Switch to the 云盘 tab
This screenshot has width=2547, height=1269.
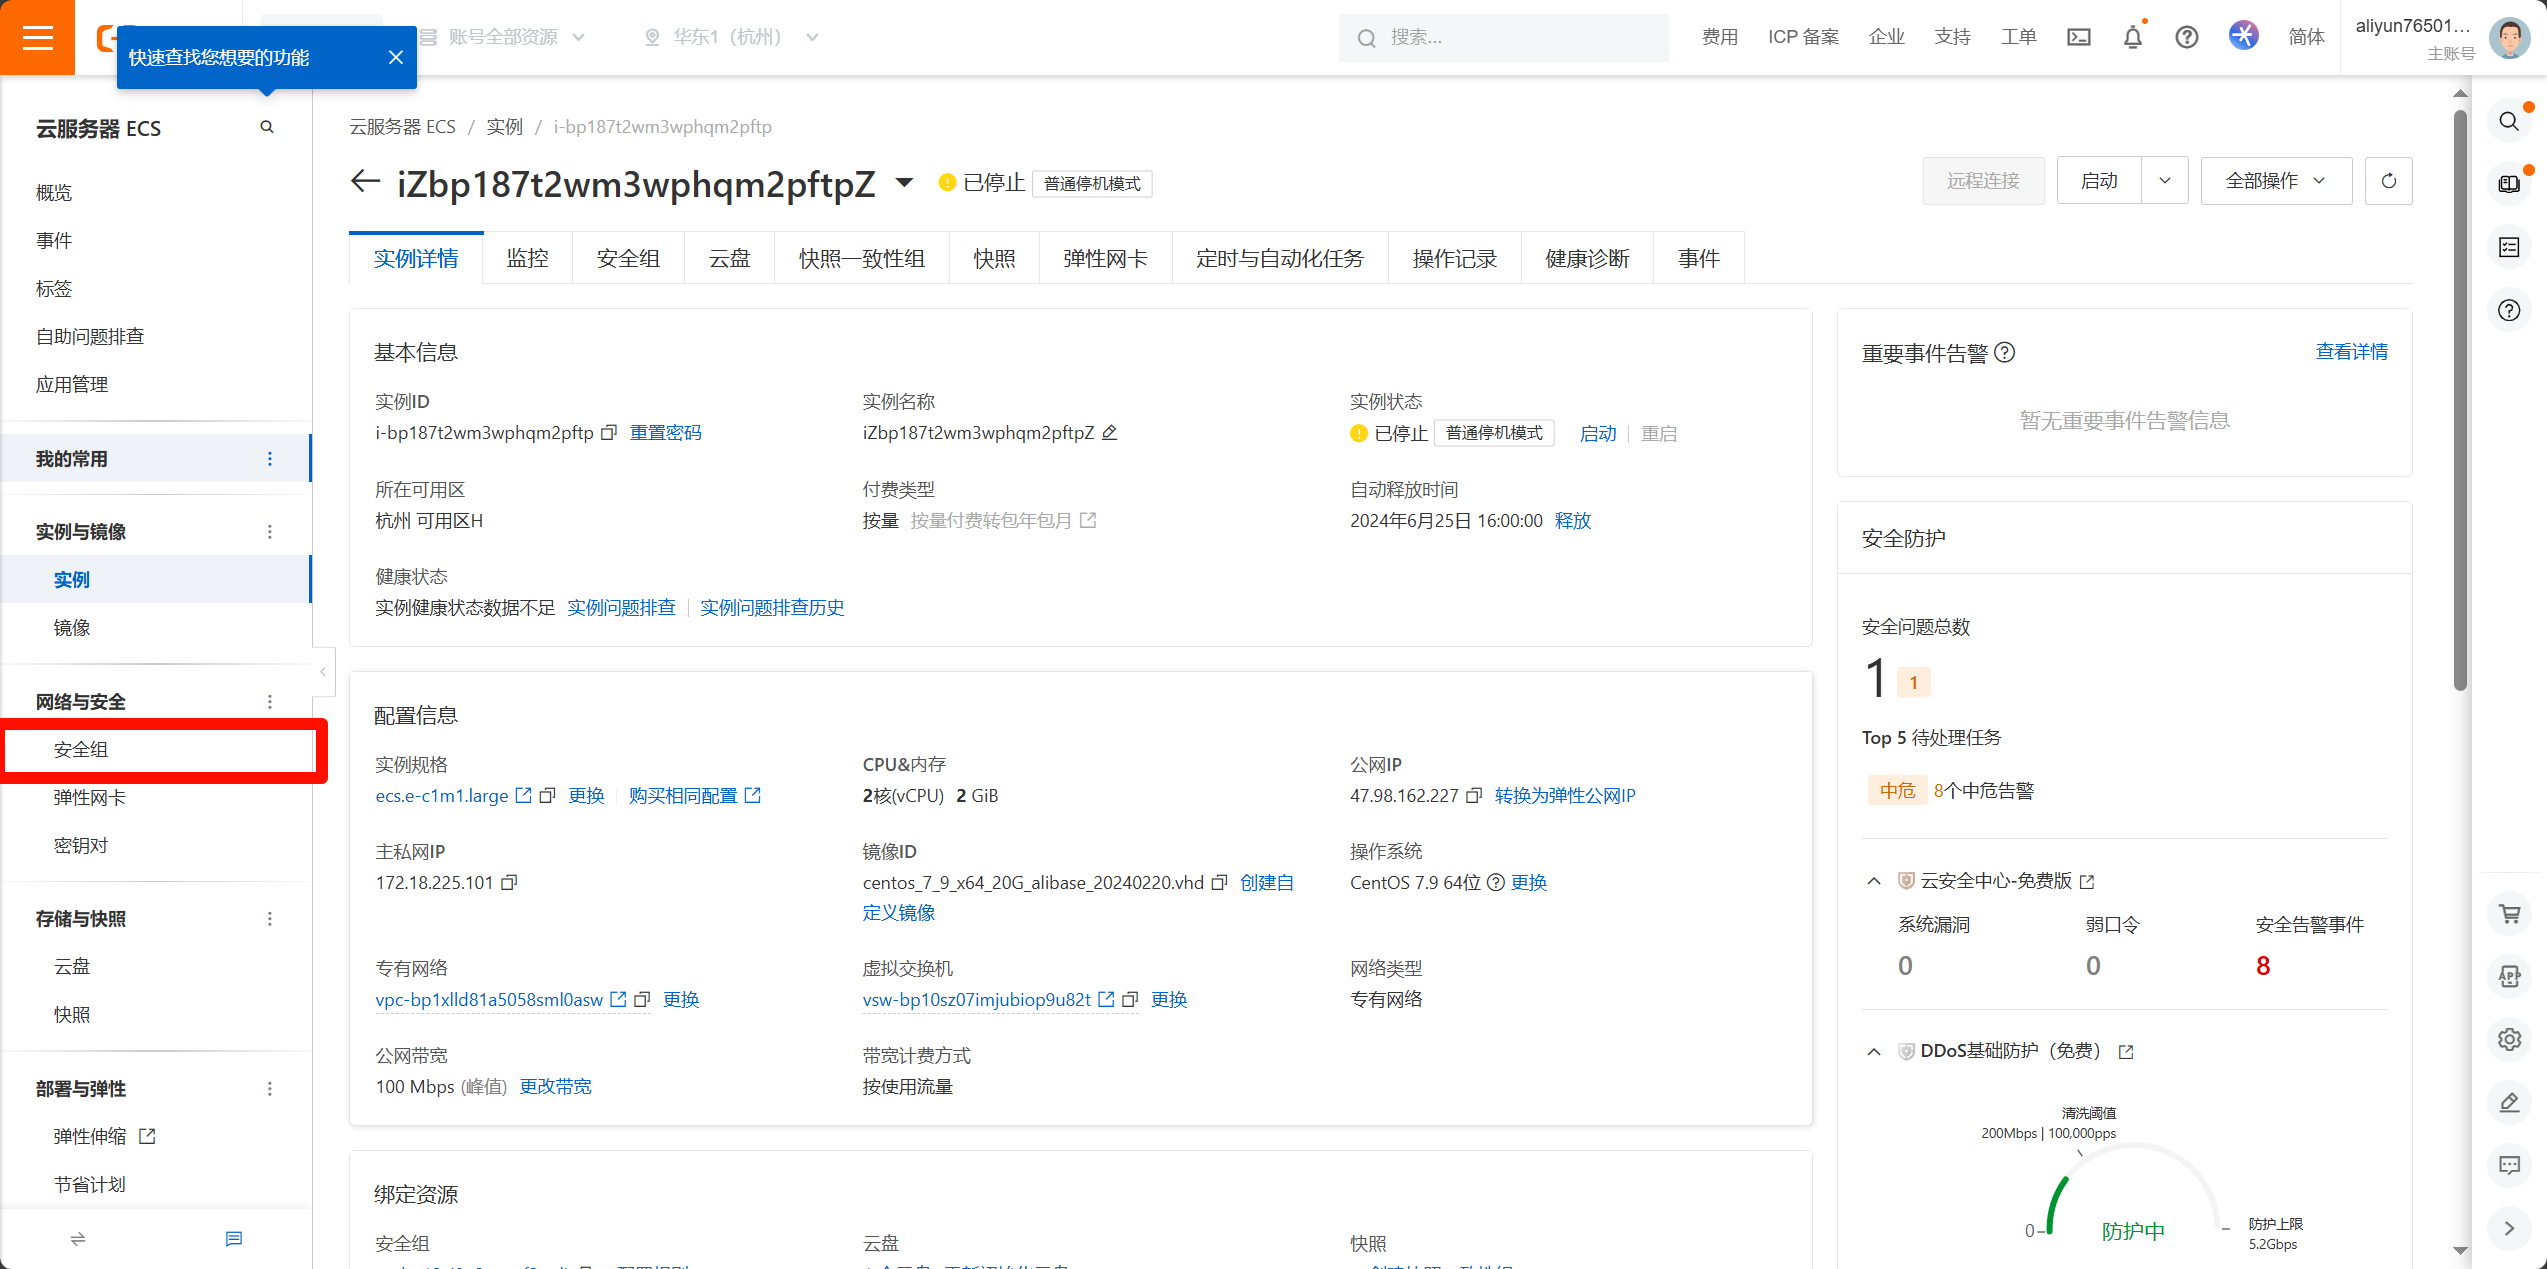click(729, 259)
